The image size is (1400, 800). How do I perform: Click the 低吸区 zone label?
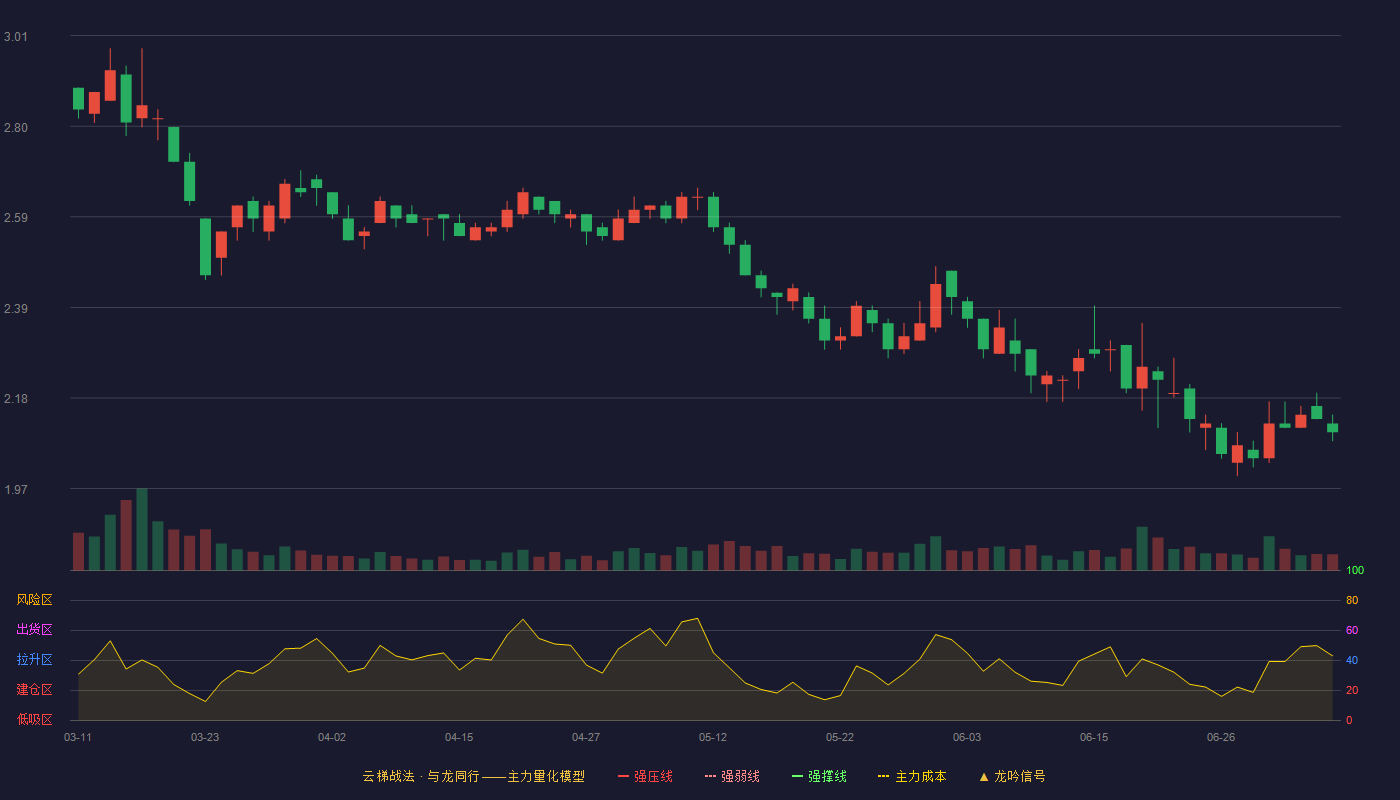pyautogui.click(x=34, y=719)
